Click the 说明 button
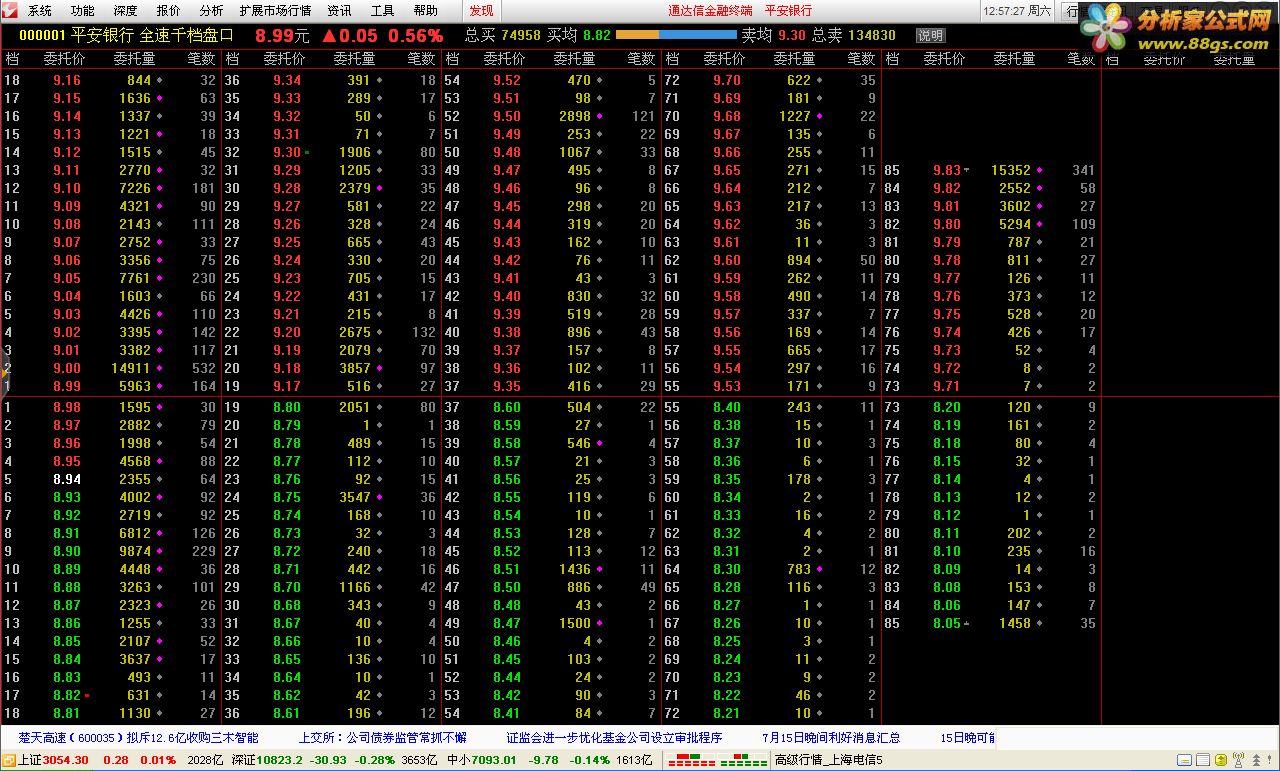This screenshot has height=771, width=1280. 931,35
